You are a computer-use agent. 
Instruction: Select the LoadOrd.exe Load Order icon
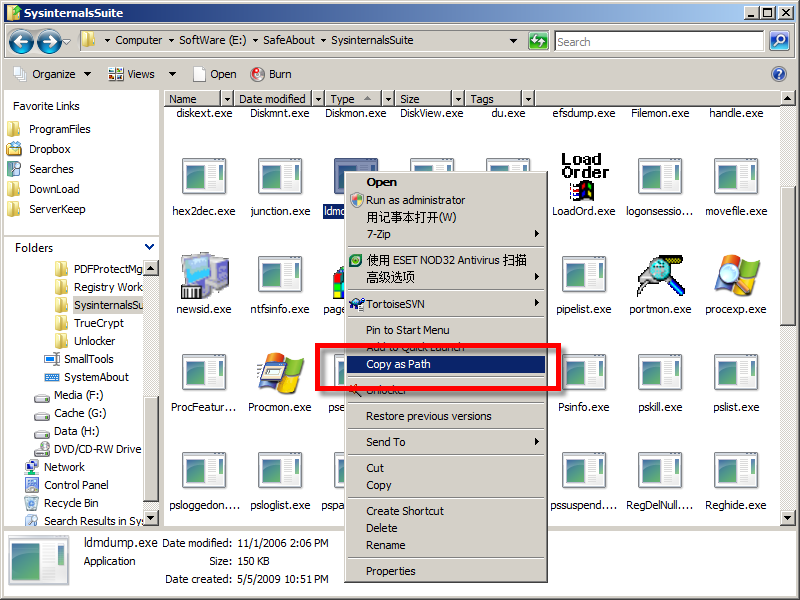coord(584,176)
